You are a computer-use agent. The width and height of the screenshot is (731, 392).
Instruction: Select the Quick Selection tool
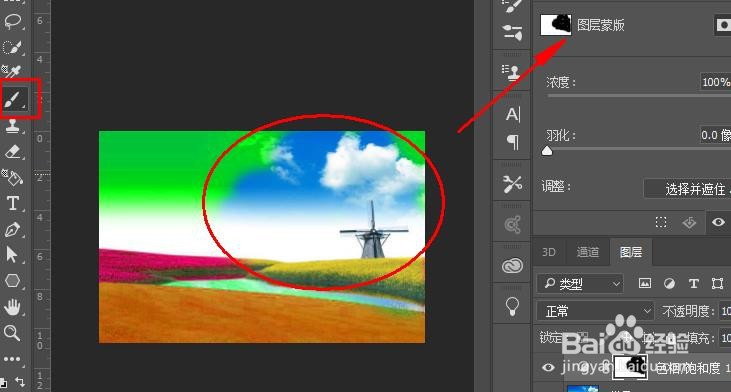[13, 47]
